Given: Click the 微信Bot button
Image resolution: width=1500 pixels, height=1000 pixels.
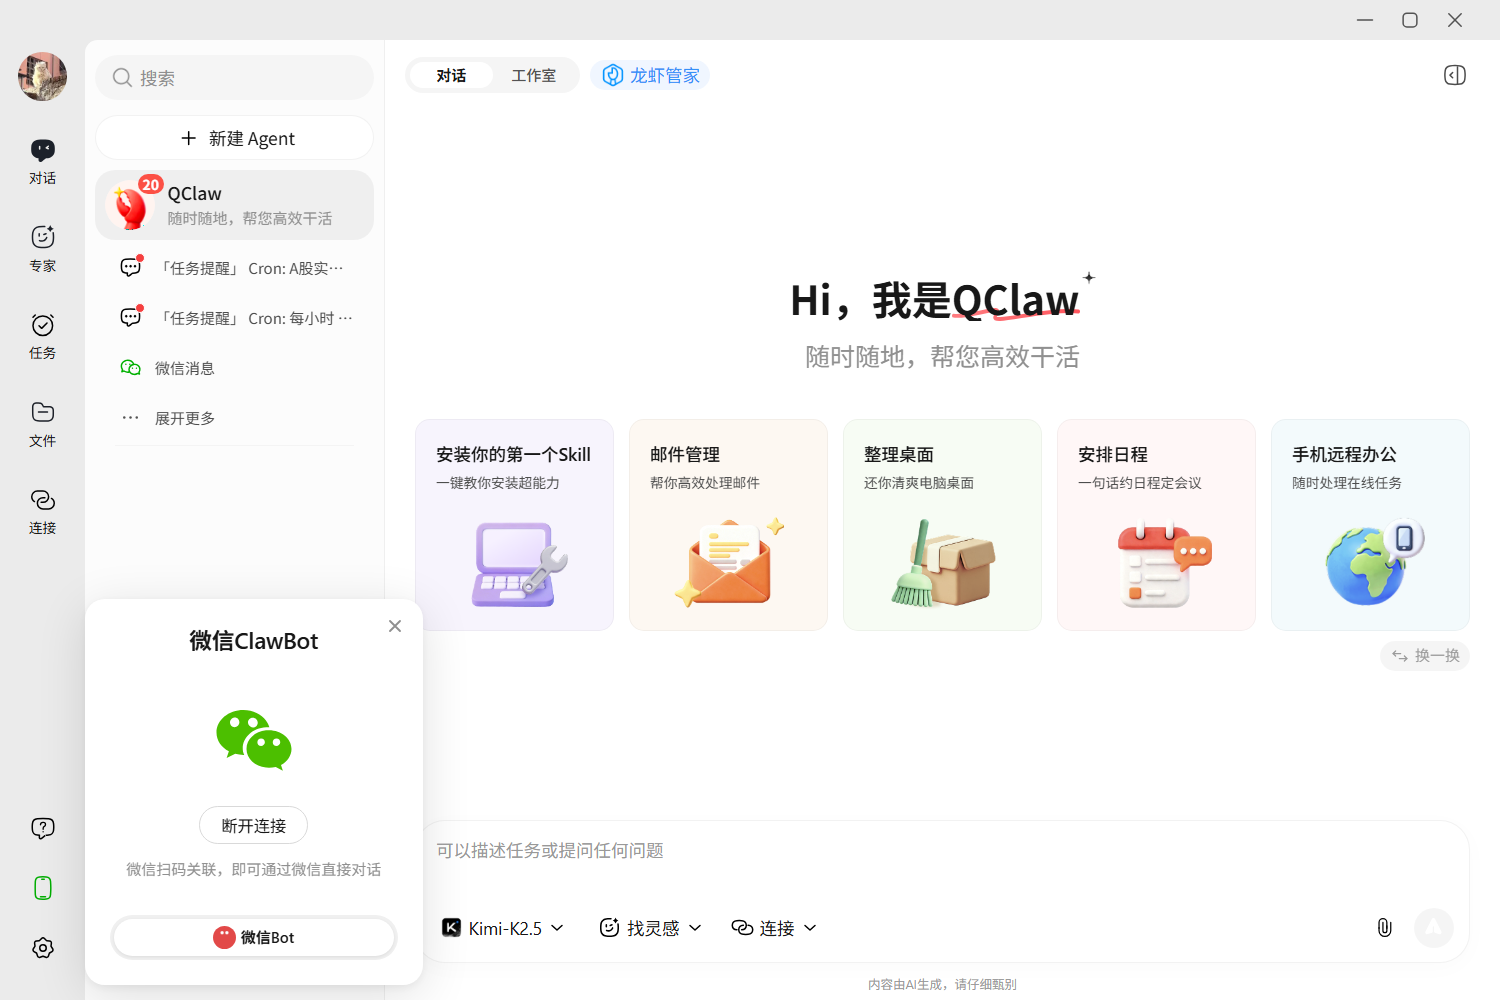Looking at the screenshot, I should [254, 937].
